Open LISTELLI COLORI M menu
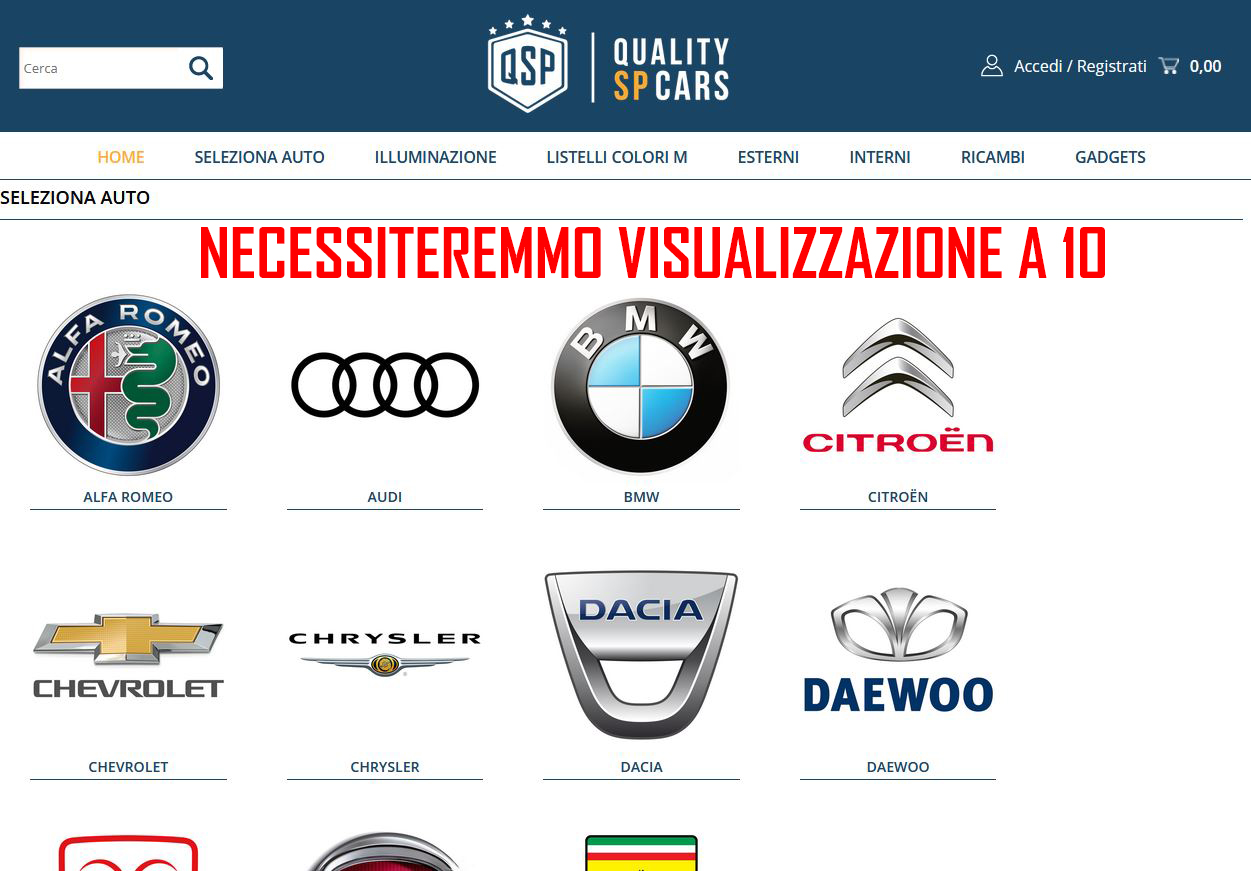 pyautogui.click(x=617, y=157)
